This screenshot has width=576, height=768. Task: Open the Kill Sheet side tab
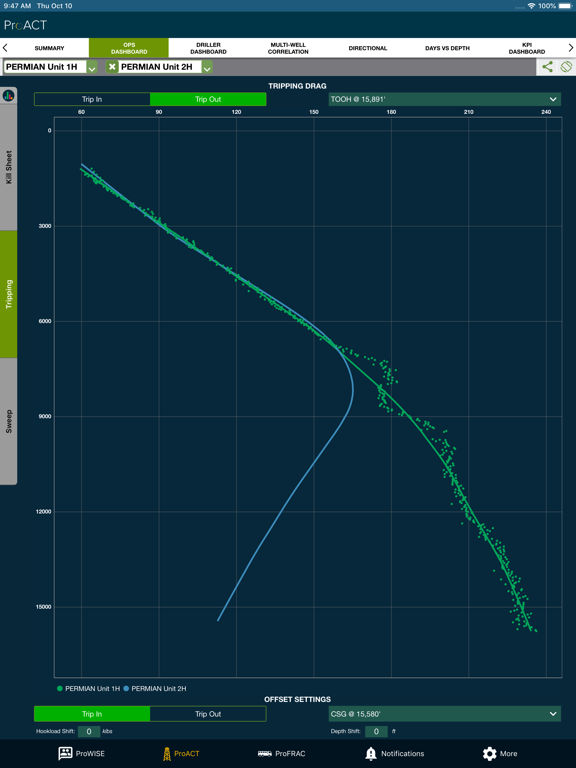pyautogui.click(x=8, y=167)
